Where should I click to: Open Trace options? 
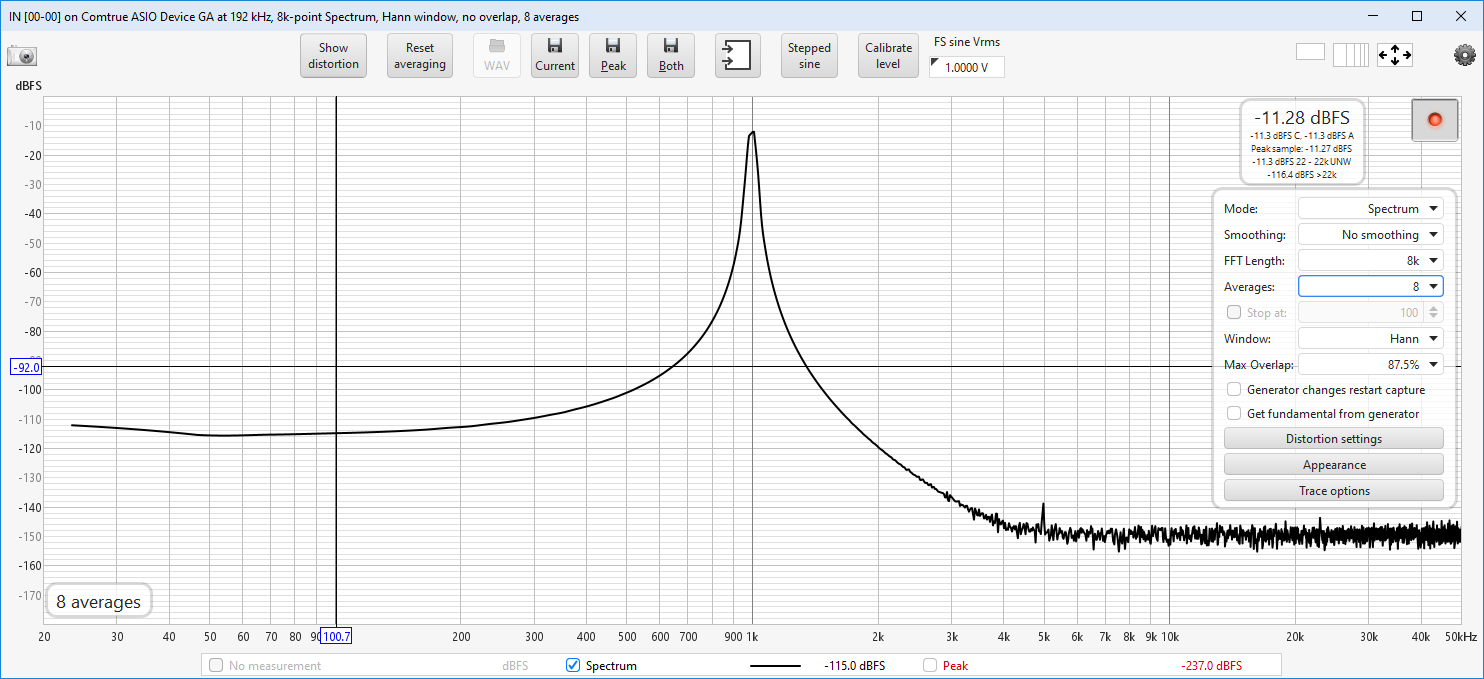click(x=1333, y=491)
